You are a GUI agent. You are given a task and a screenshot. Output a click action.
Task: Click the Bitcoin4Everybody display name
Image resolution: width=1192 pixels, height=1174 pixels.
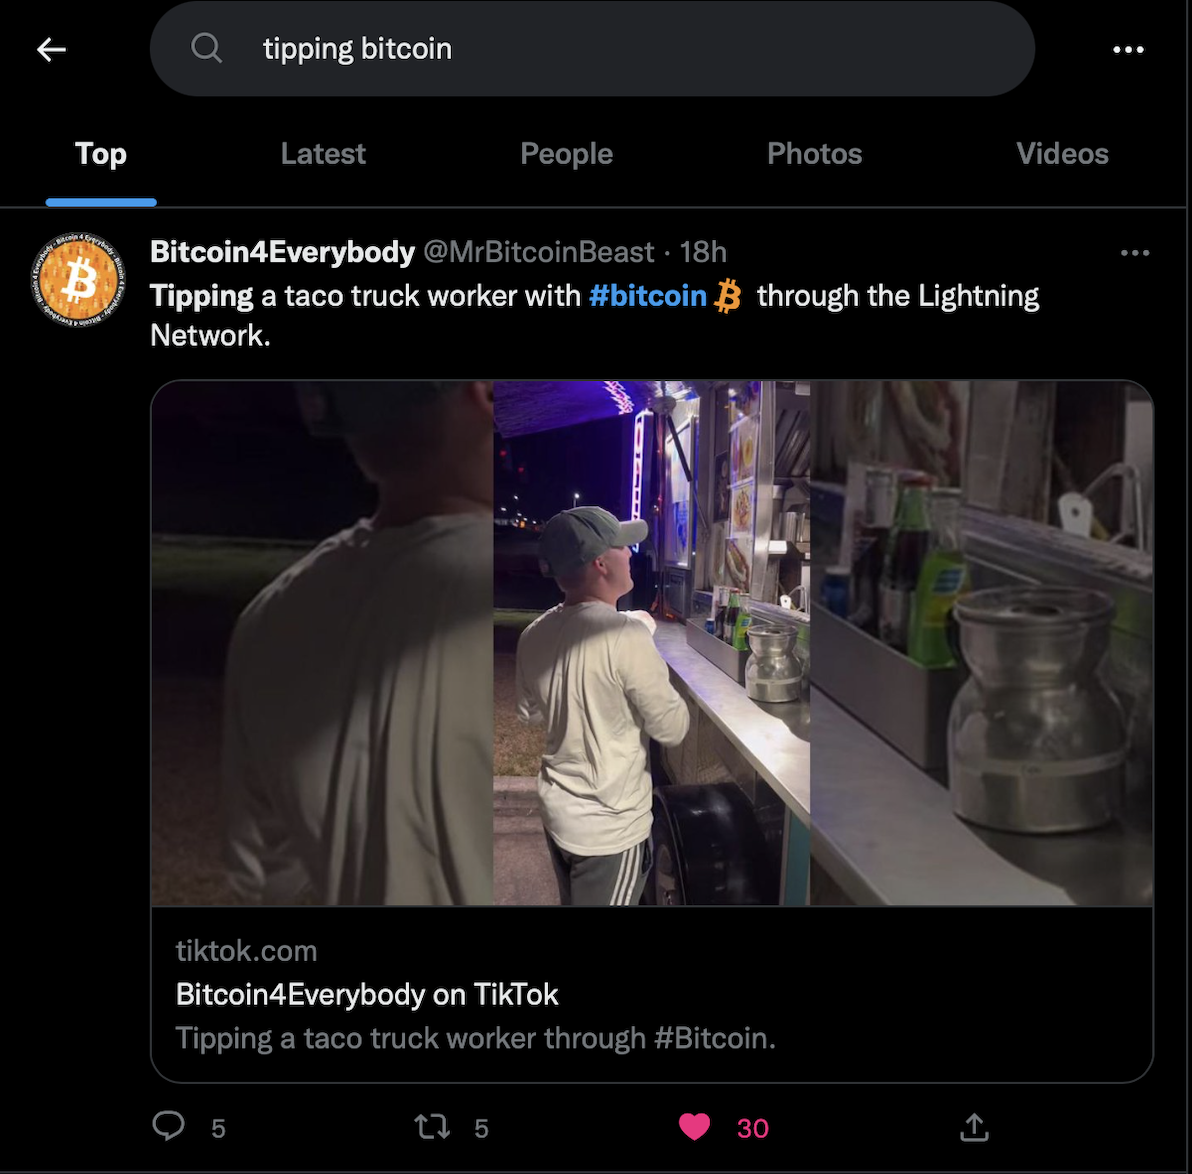[x=282, y=252]
